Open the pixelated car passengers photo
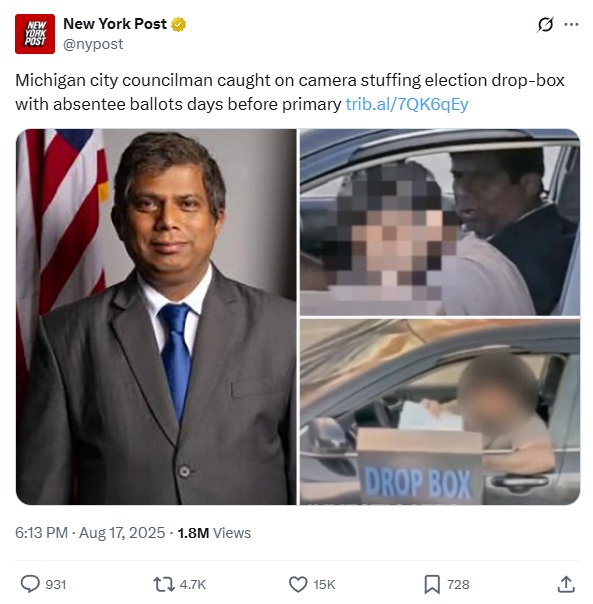 pyautogui.click(x=440, y=222)
